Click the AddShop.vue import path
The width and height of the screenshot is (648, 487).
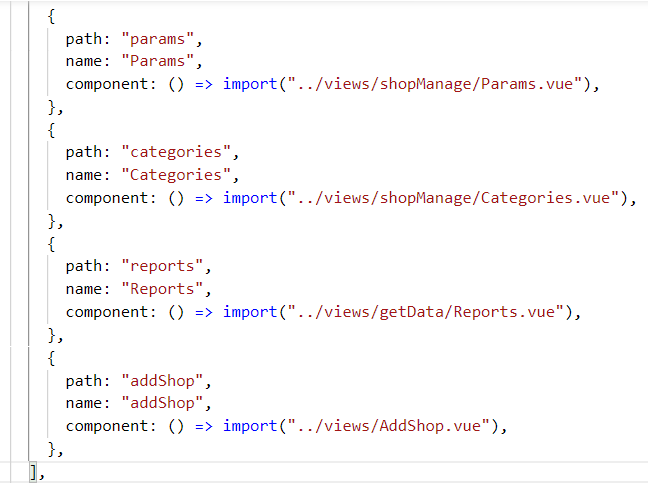(x=392, y=426)
